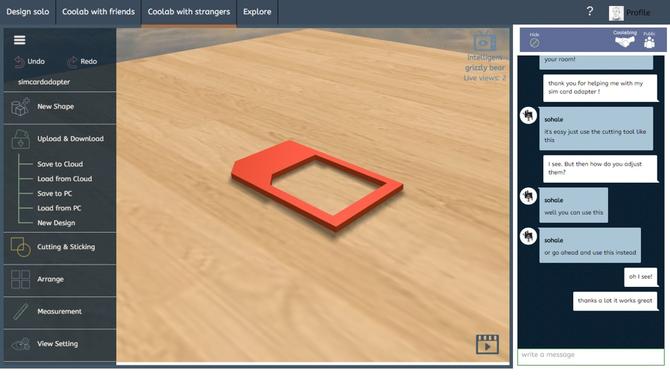The height and width of the screenshot is (376, 670).
Task: Click the 'it's easy just use the cutting tool' message
Action: pos(596,129)
